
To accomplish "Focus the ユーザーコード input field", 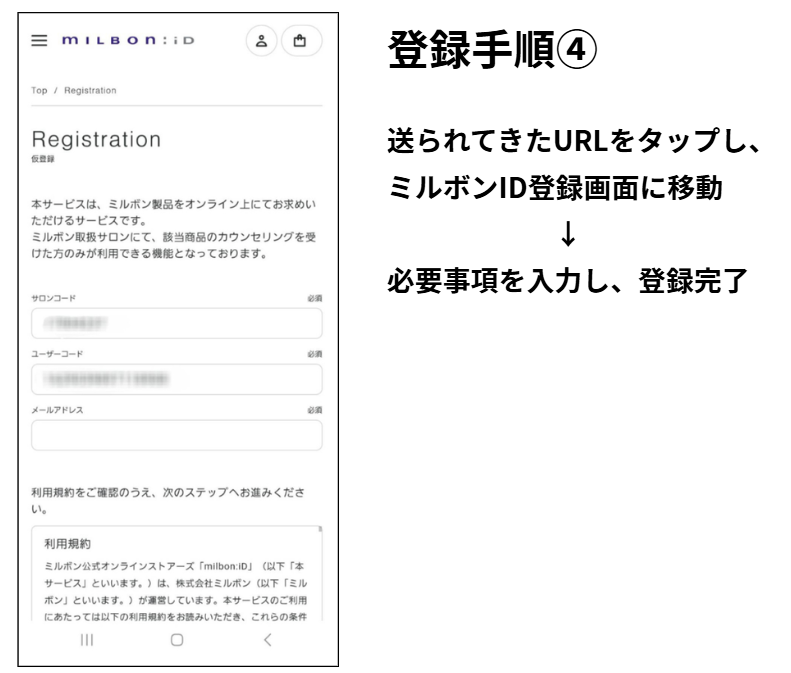I will click(x=177, y=379).
